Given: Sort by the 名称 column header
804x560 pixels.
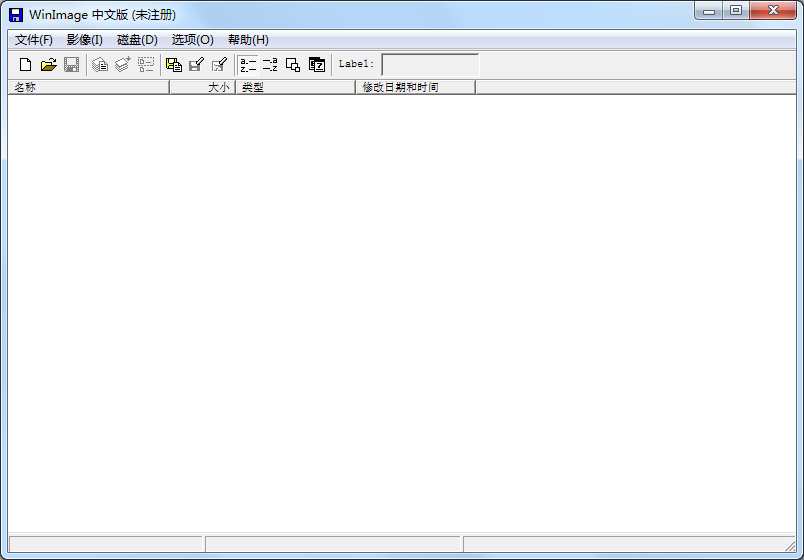Looking at the screenshot, I should pyautogui.click(x=89, y=87).
